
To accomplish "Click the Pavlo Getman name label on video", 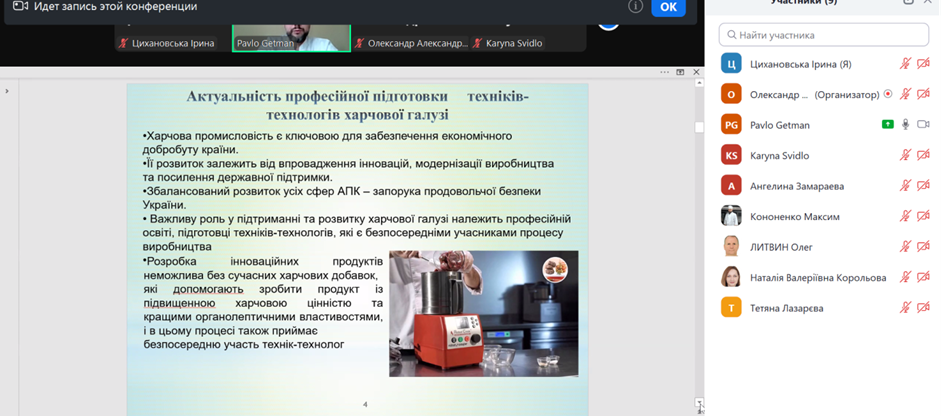I will coord(265,43).
